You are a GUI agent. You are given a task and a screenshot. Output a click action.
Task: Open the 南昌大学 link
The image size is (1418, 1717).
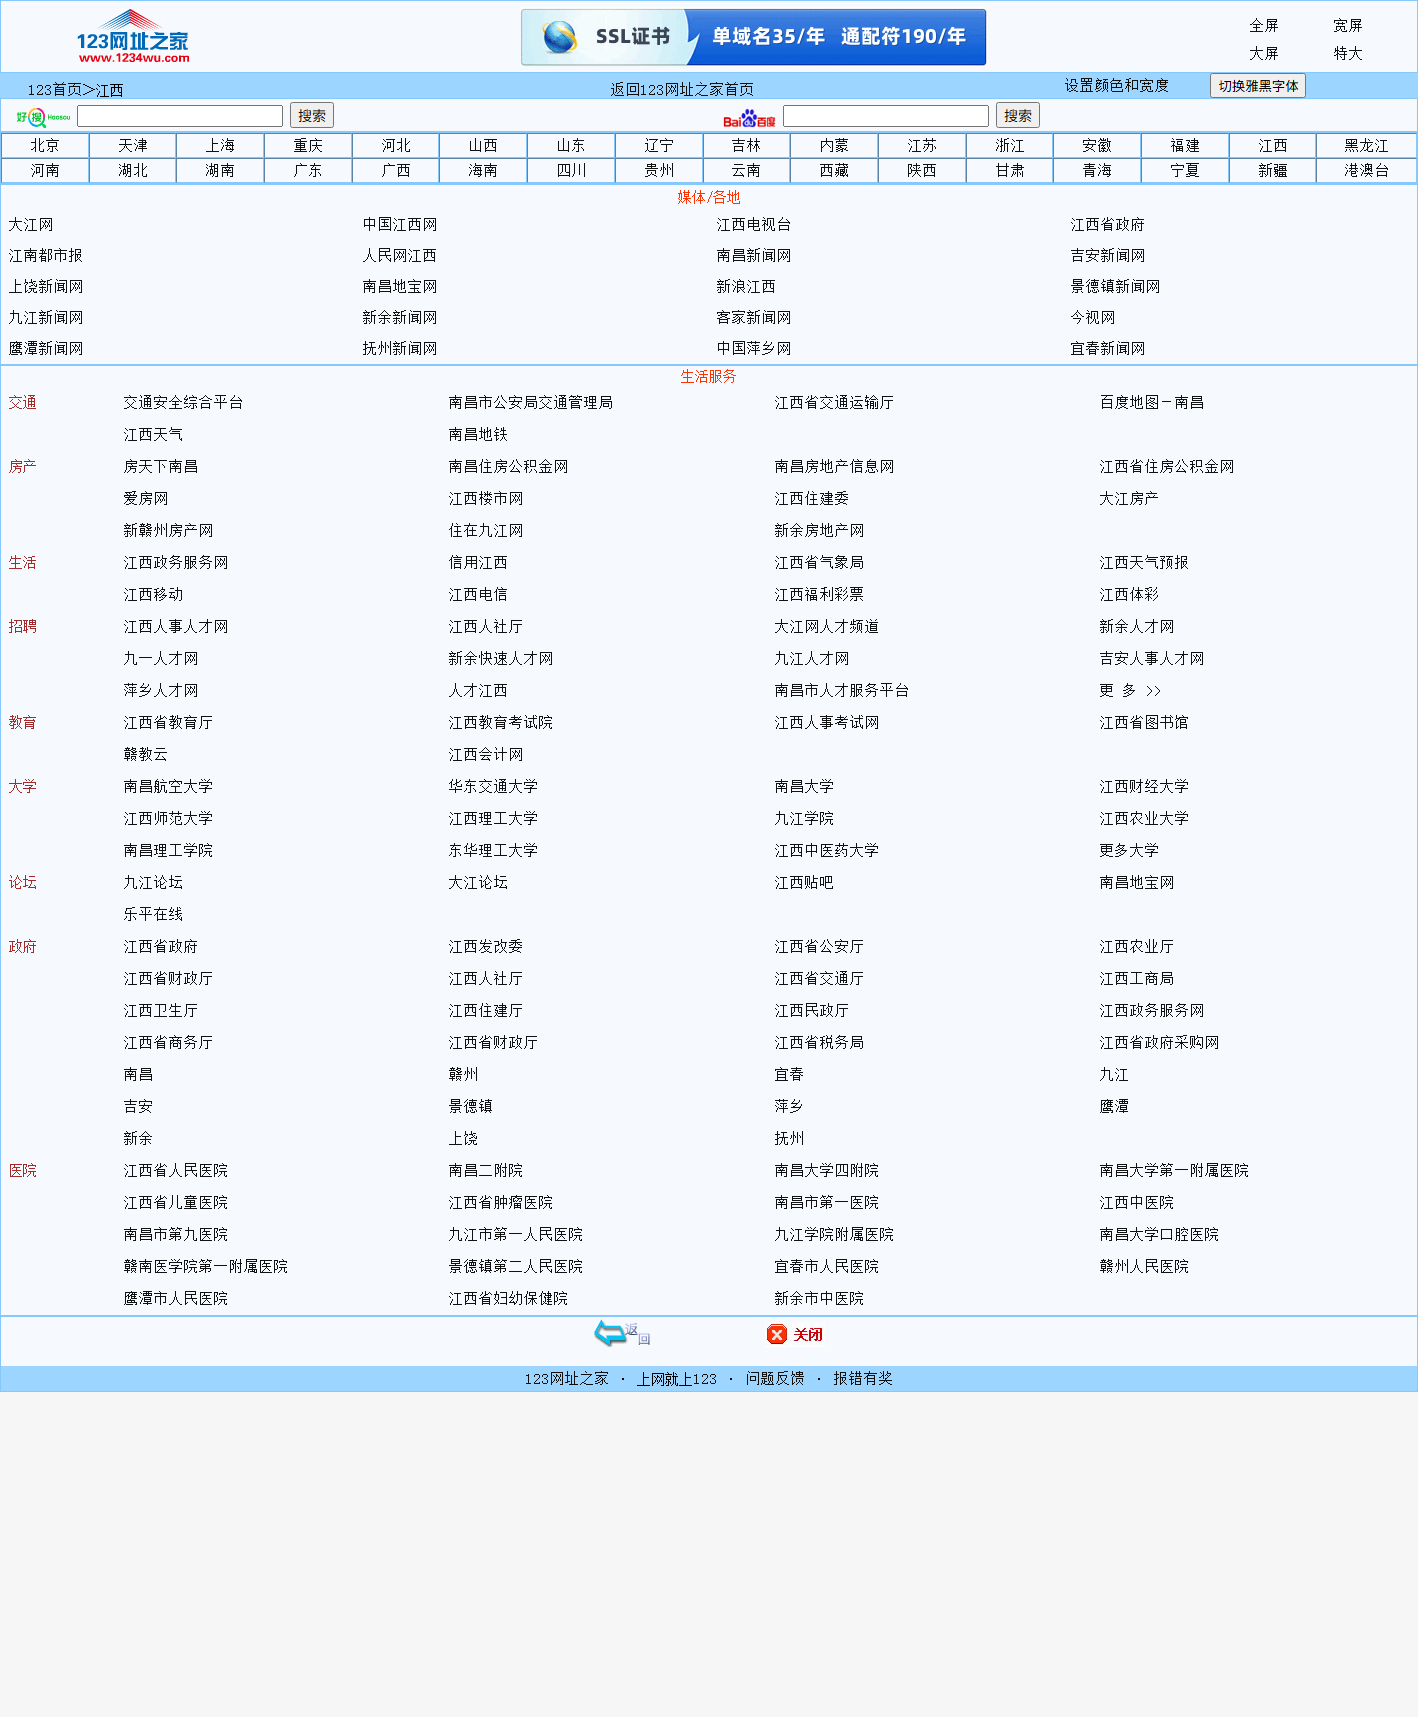[804, 787]
